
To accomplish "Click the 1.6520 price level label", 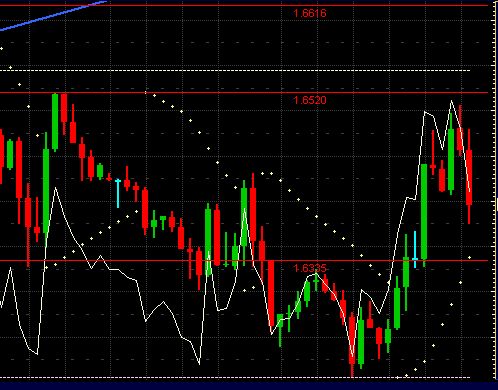I will [310, 100].
